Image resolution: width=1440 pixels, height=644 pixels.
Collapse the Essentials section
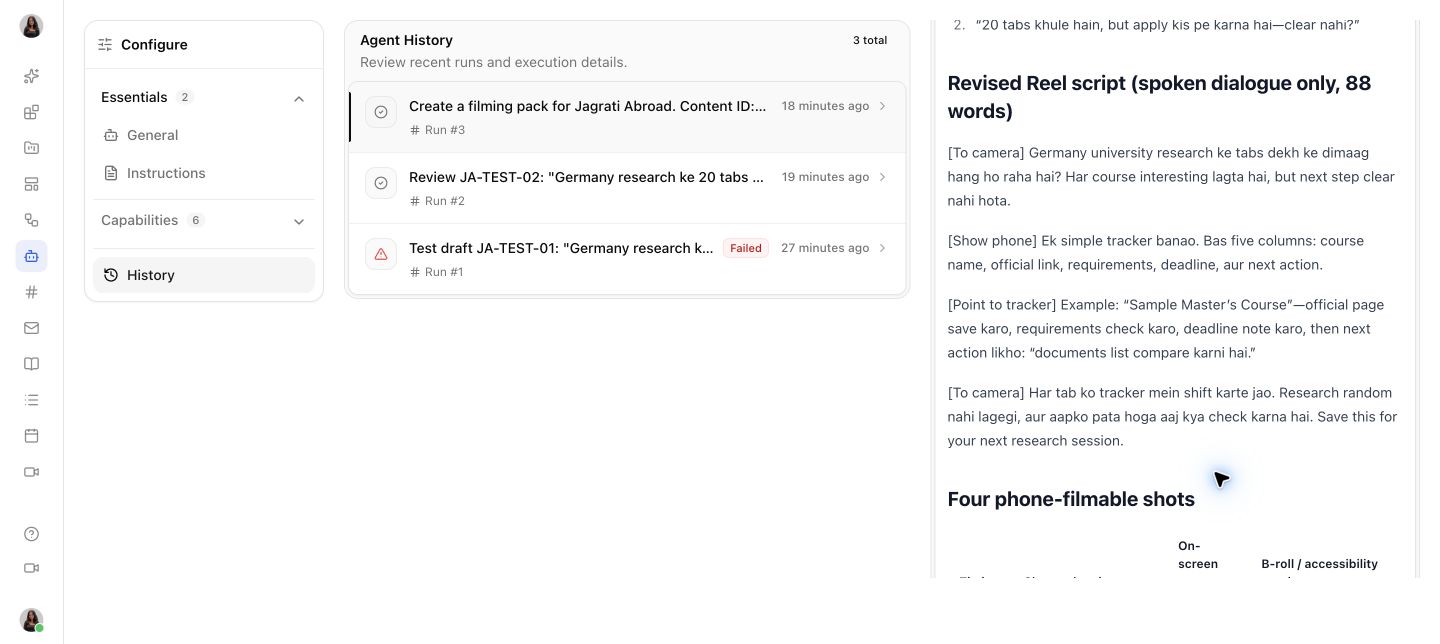point(299,98)
